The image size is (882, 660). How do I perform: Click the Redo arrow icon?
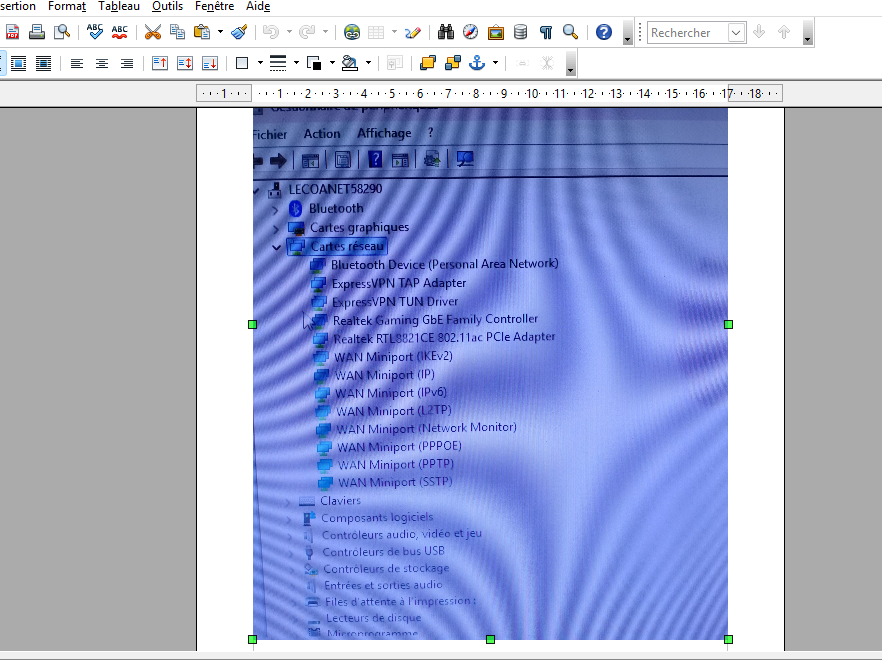click(x=307, y=32)
